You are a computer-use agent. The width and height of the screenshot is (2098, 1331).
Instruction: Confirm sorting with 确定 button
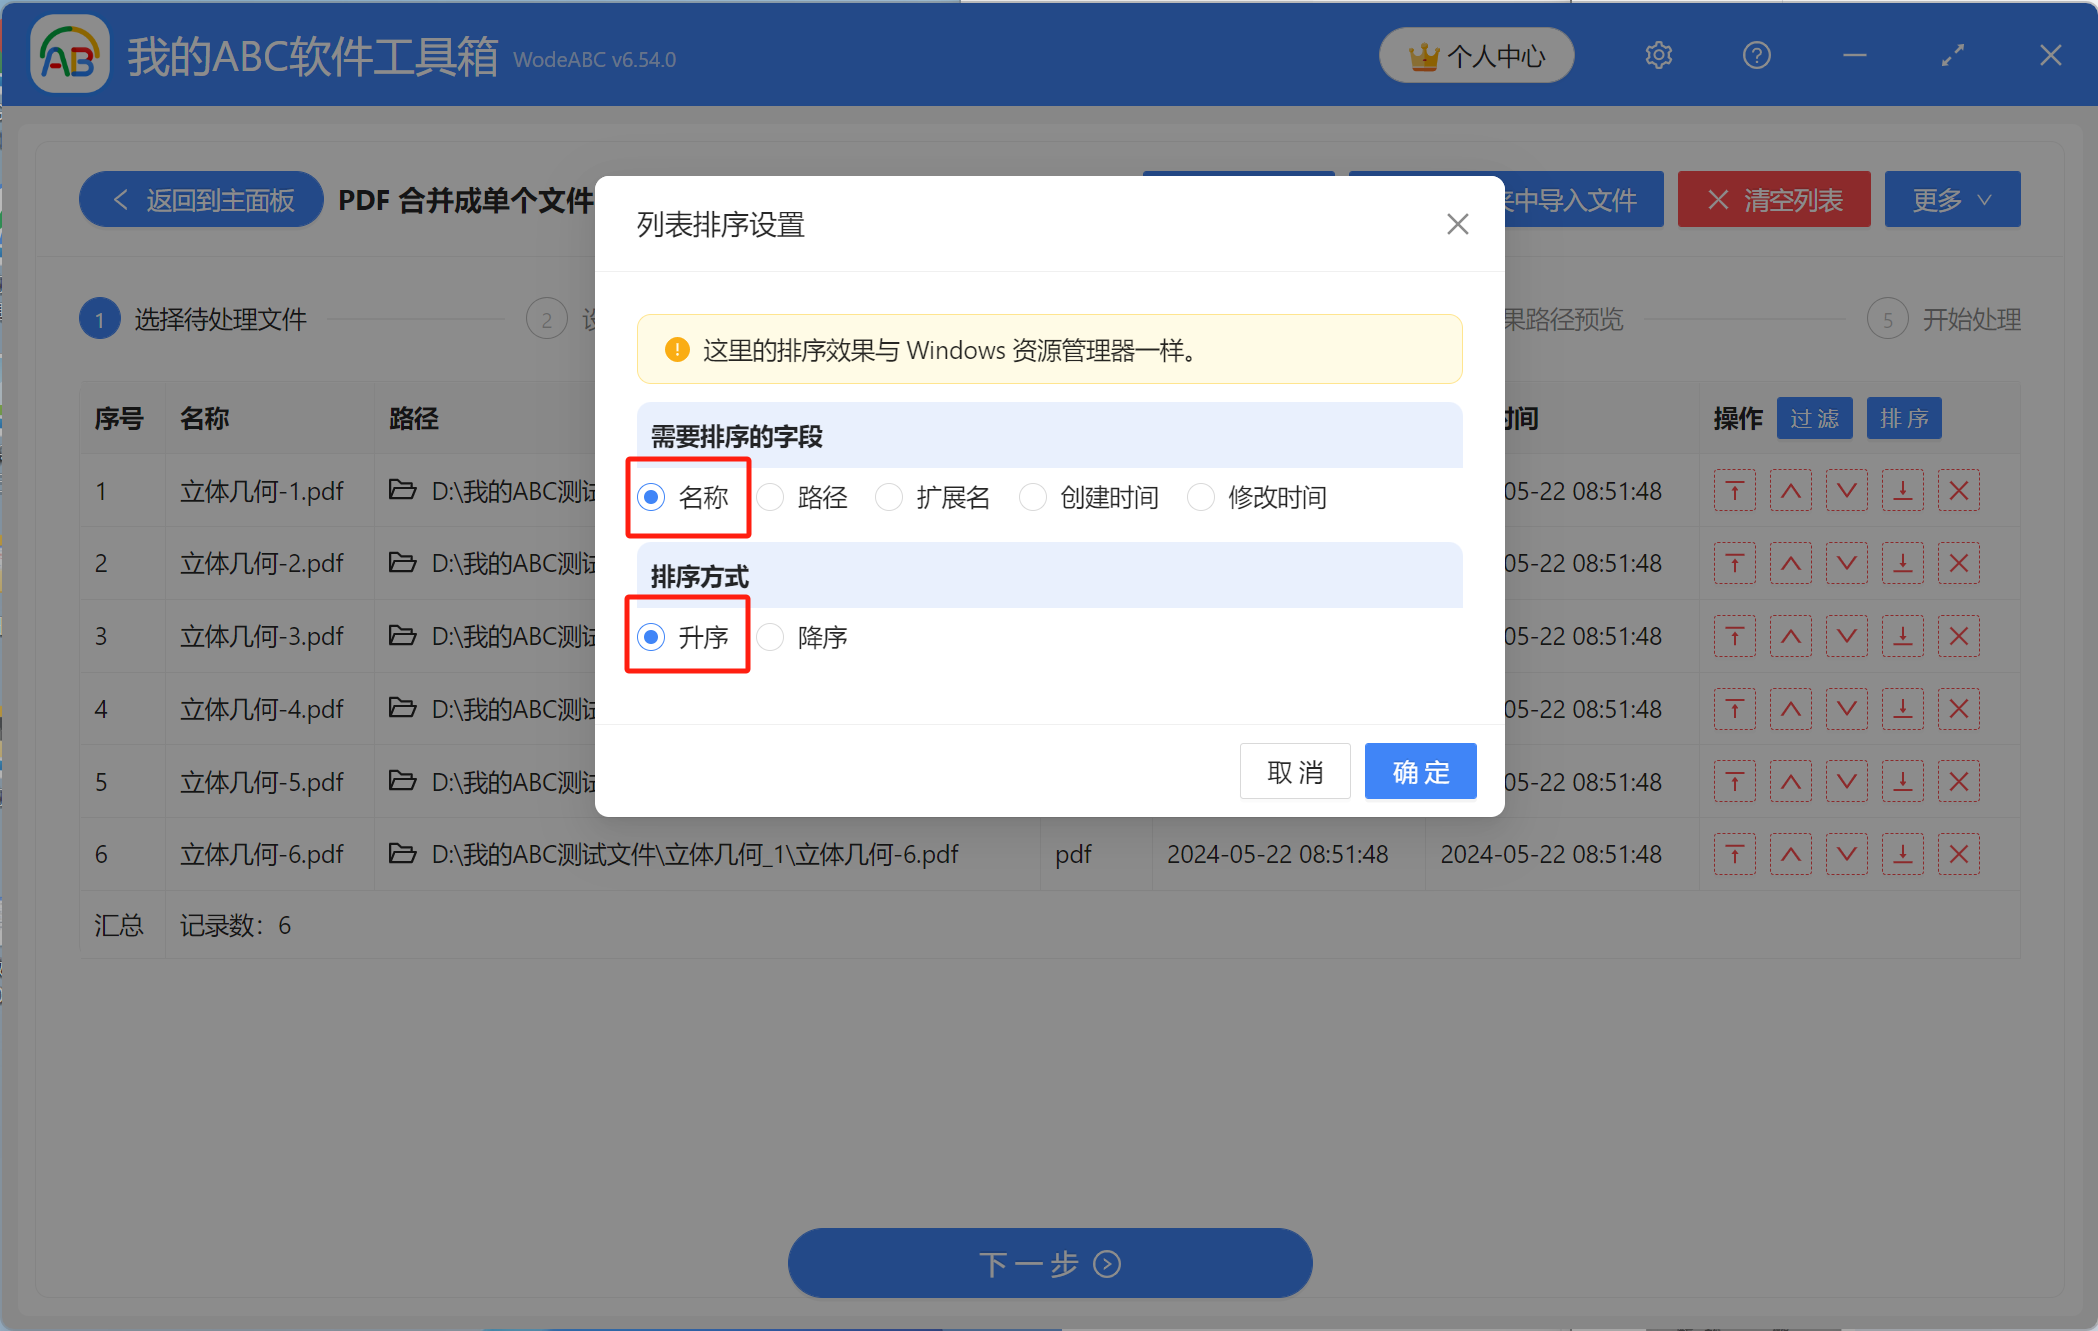coord(1419,771)
